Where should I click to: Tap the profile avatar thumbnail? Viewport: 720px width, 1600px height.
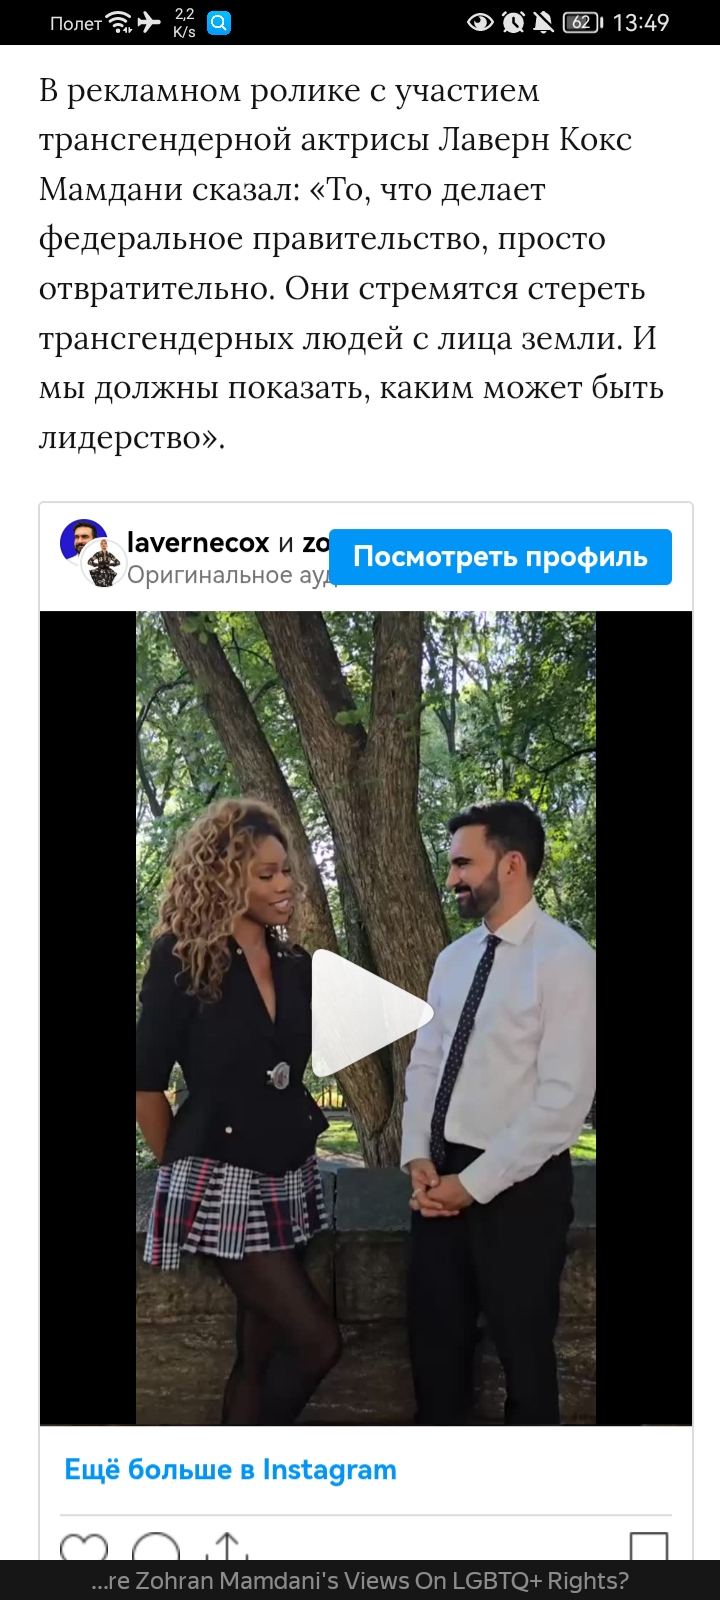[91, 552]
